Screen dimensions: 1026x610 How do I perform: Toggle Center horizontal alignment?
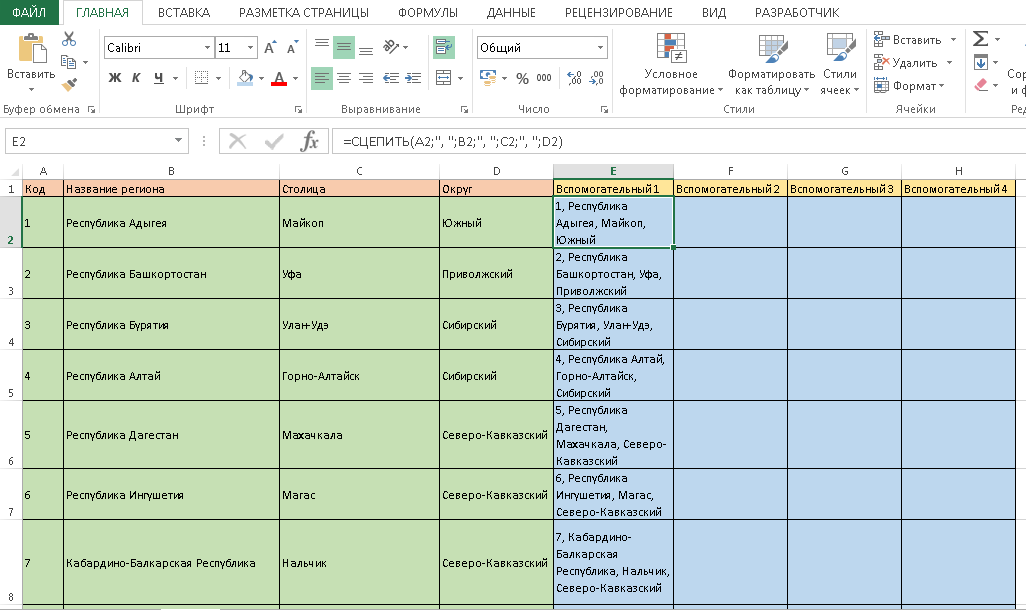coord(344,78)
